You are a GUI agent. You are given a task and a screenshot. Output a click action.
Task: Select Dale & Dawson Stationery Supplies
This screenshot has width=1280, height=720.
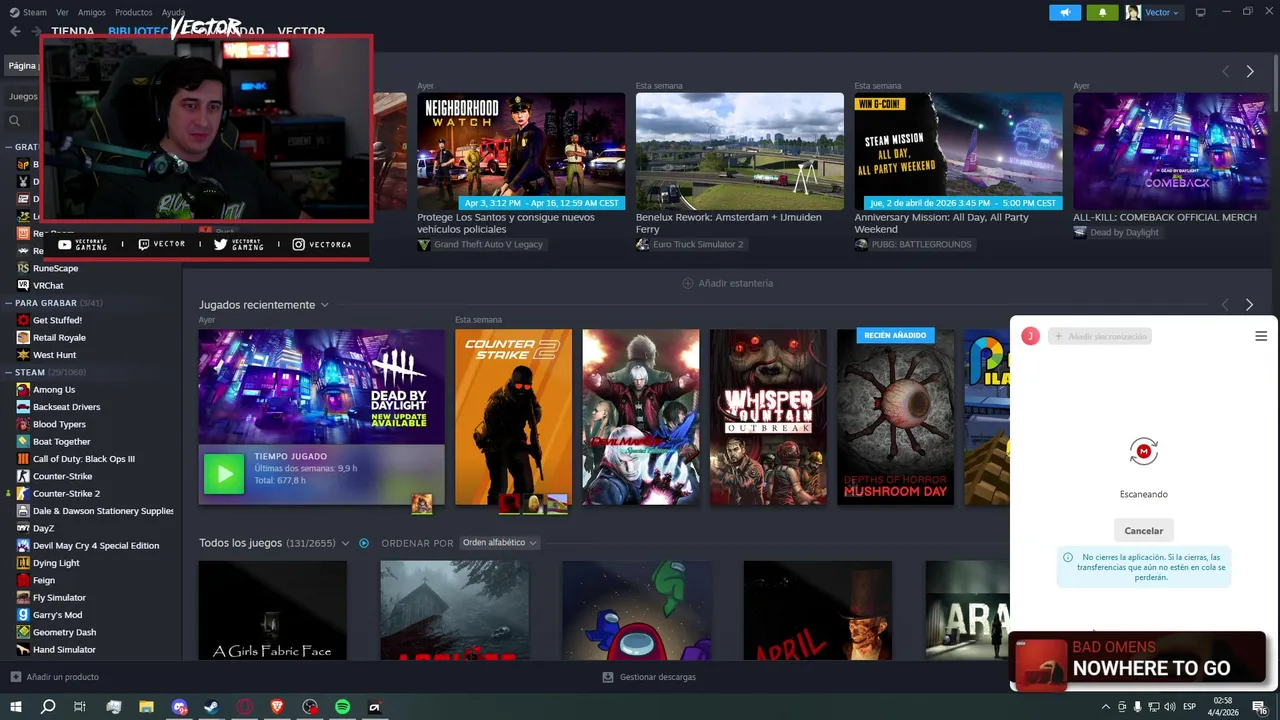click(x=103, y=511)
